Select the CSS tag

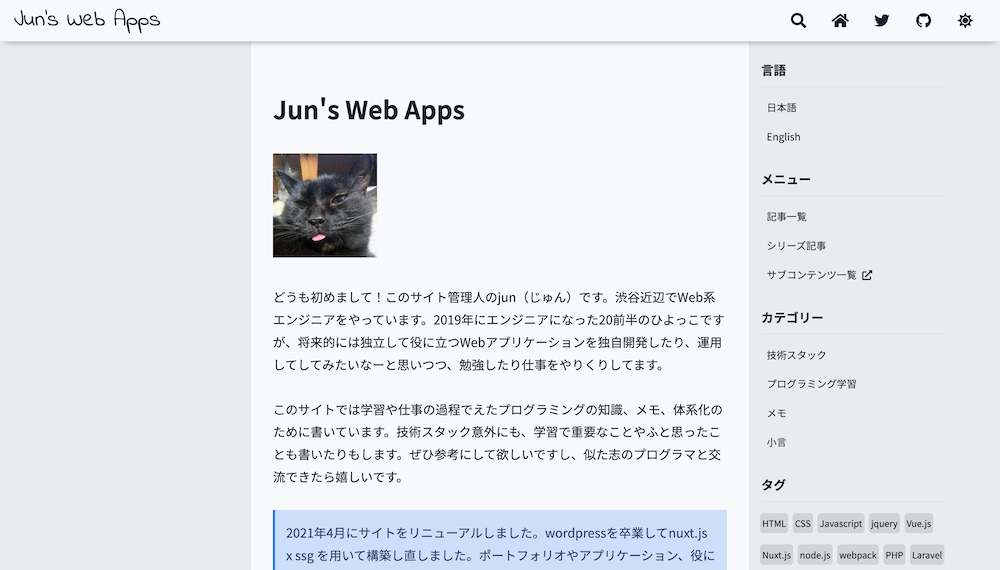pos(803,523)
